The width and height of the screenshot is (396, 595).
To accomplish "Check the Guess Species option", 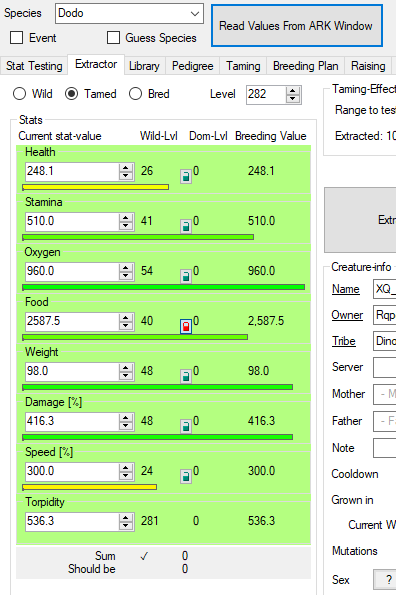I will (x=113, y=38).
